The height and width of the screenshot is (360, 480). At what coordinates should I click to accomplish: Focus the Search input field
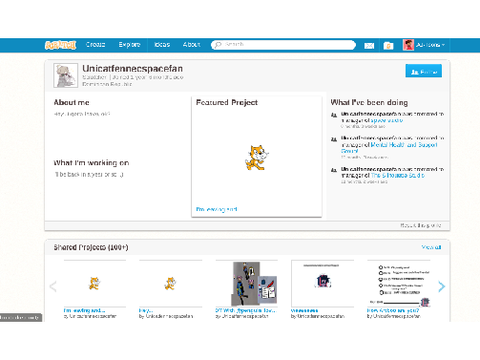(283, 45)
